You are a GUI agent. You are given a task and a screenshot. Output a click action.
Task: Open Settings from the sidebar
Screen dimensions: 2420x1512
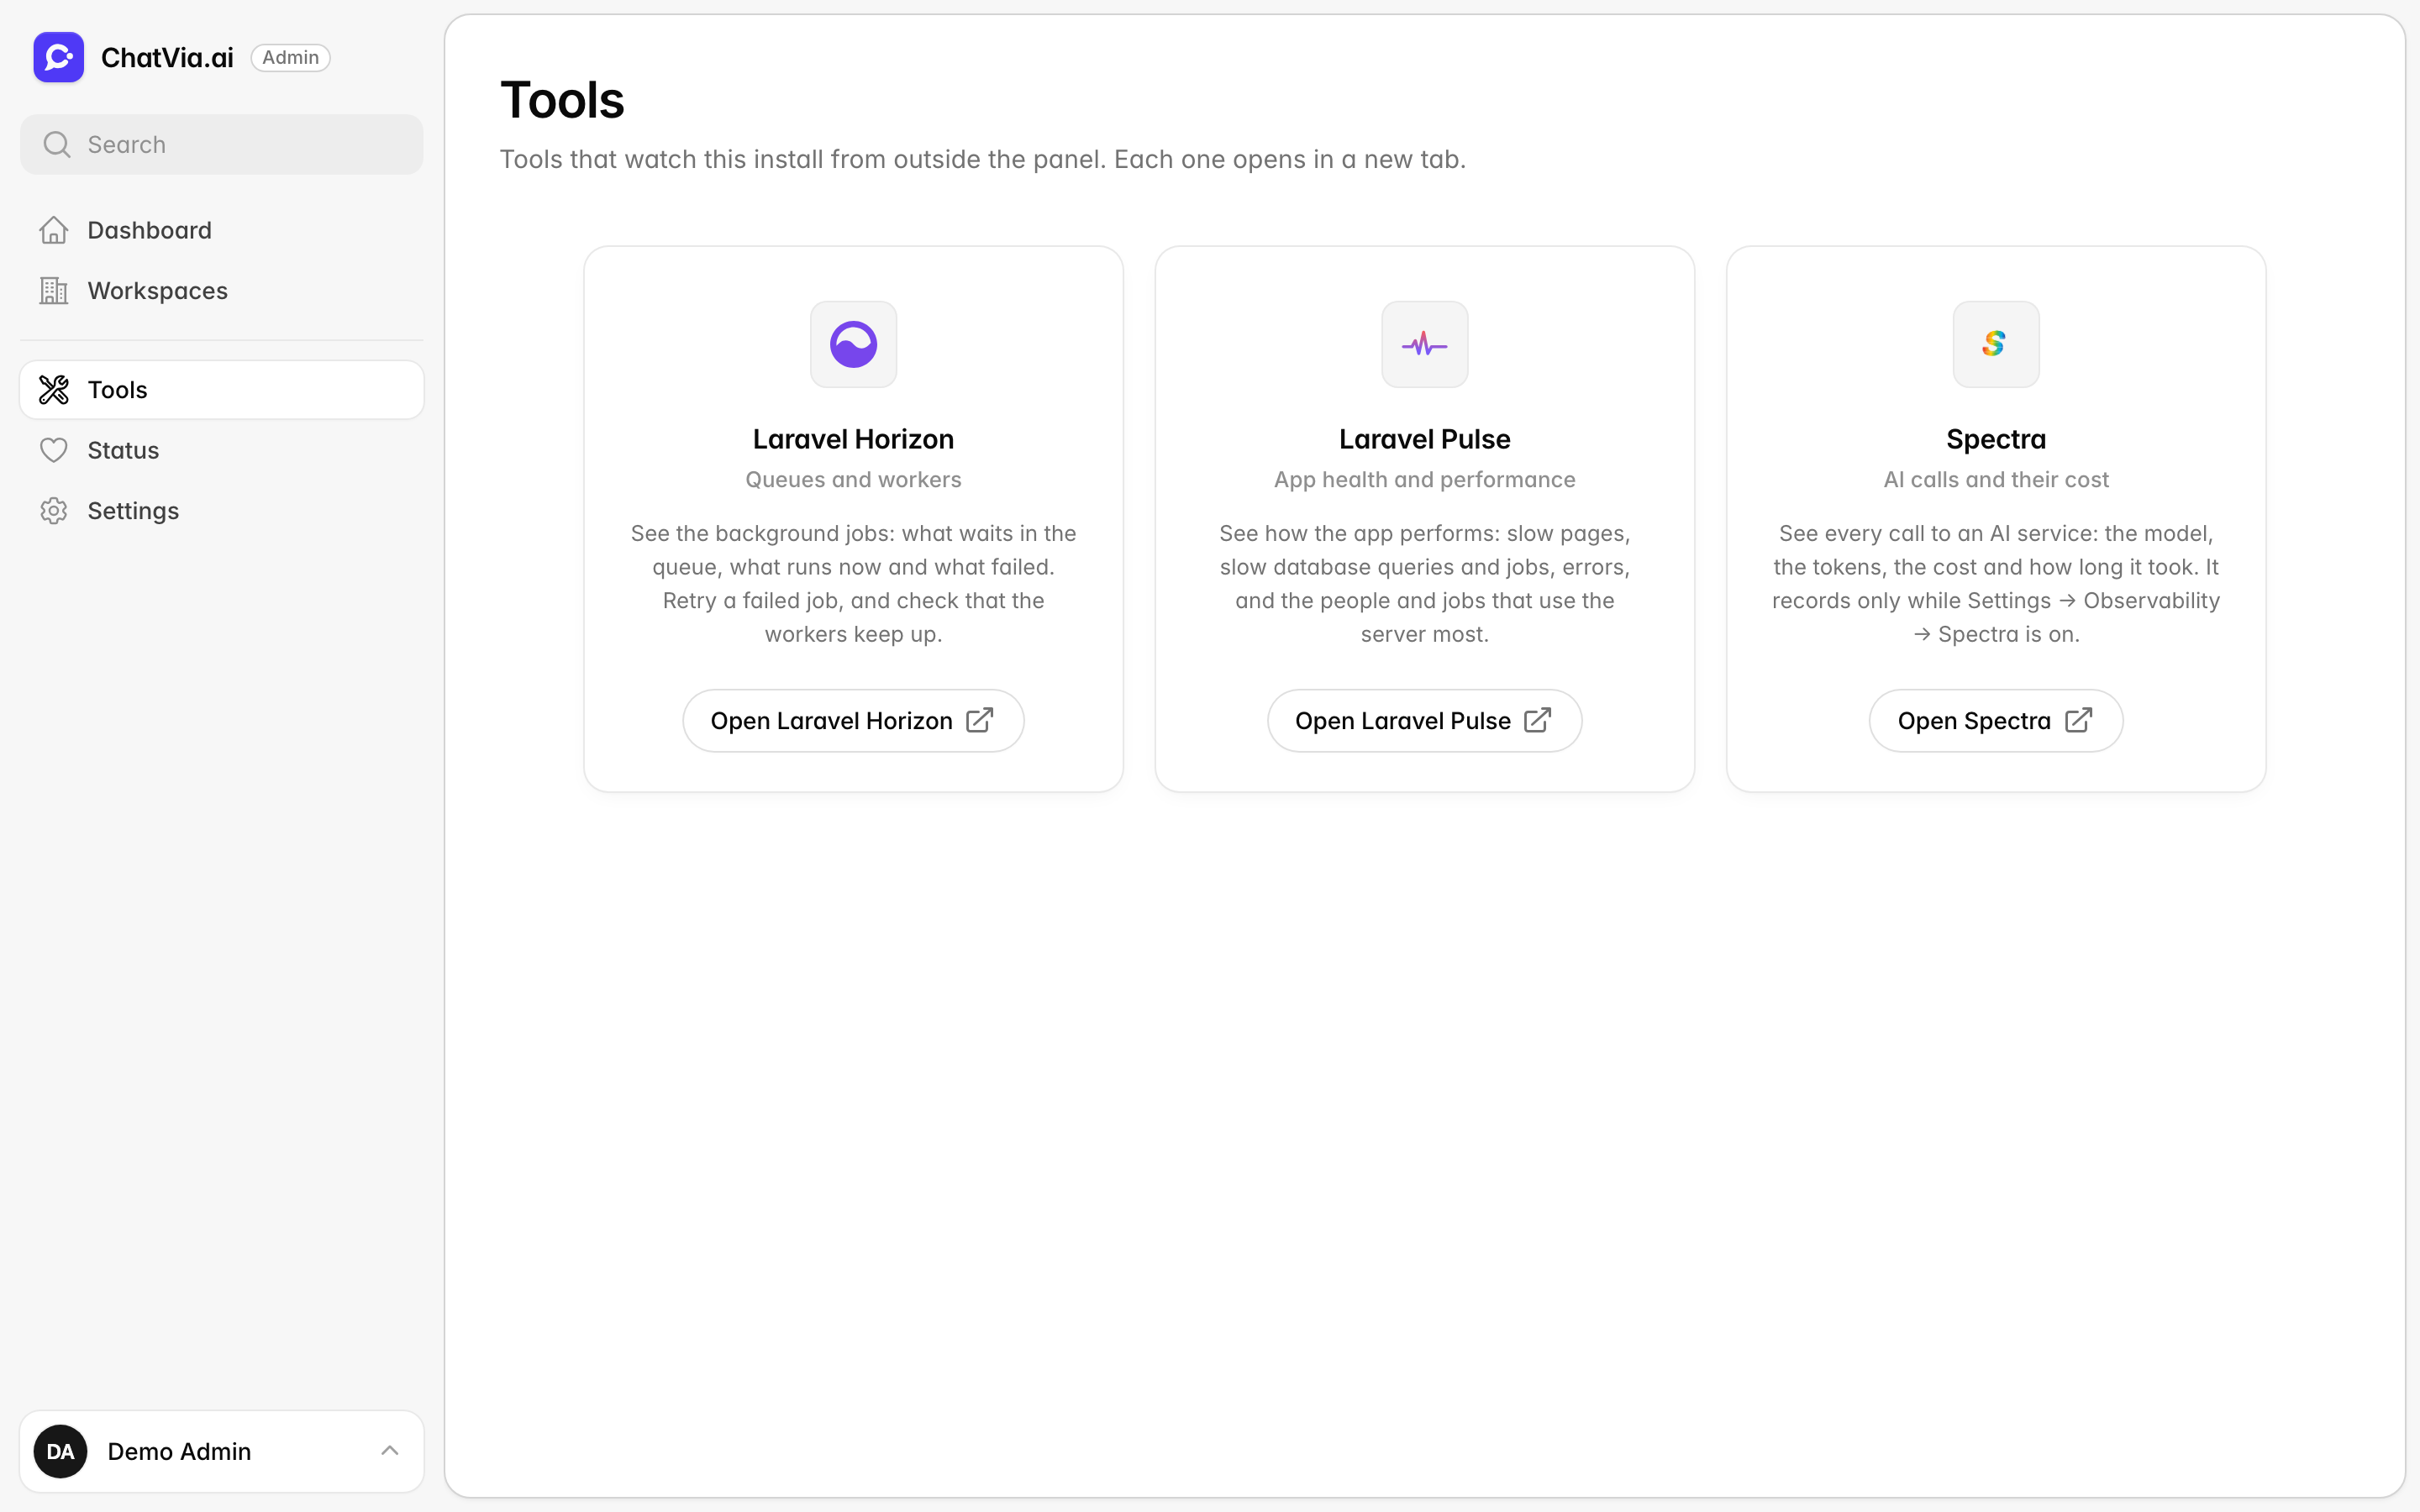pyautogui.click(x=222, y=511)
